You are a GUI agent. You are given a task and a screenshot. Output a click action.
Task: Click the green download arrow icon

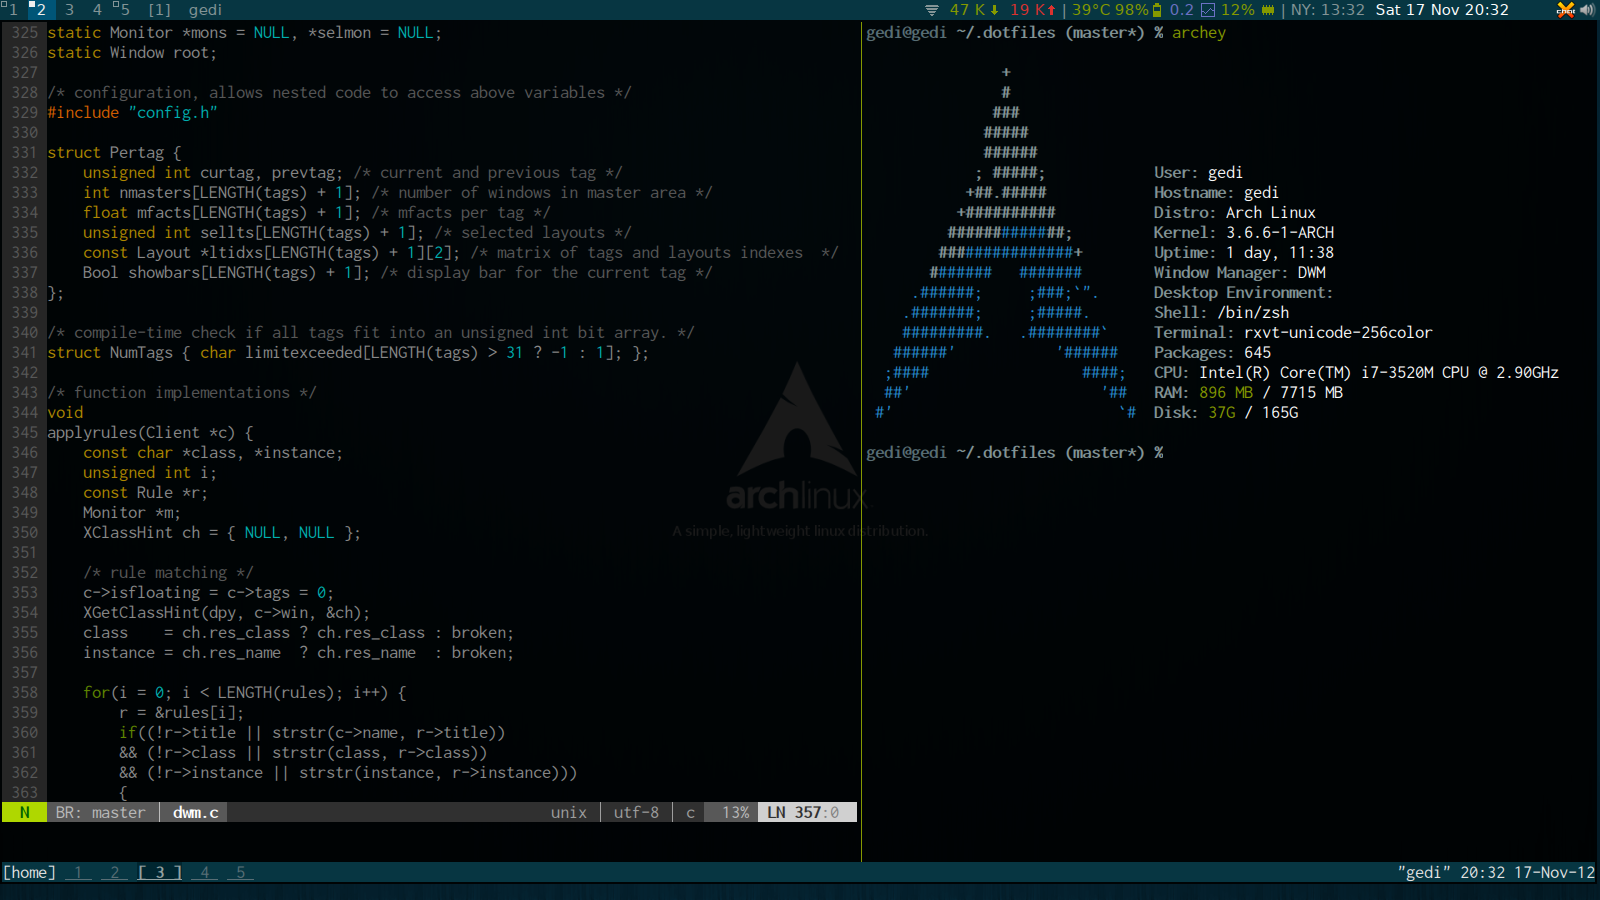pos(995,10)
